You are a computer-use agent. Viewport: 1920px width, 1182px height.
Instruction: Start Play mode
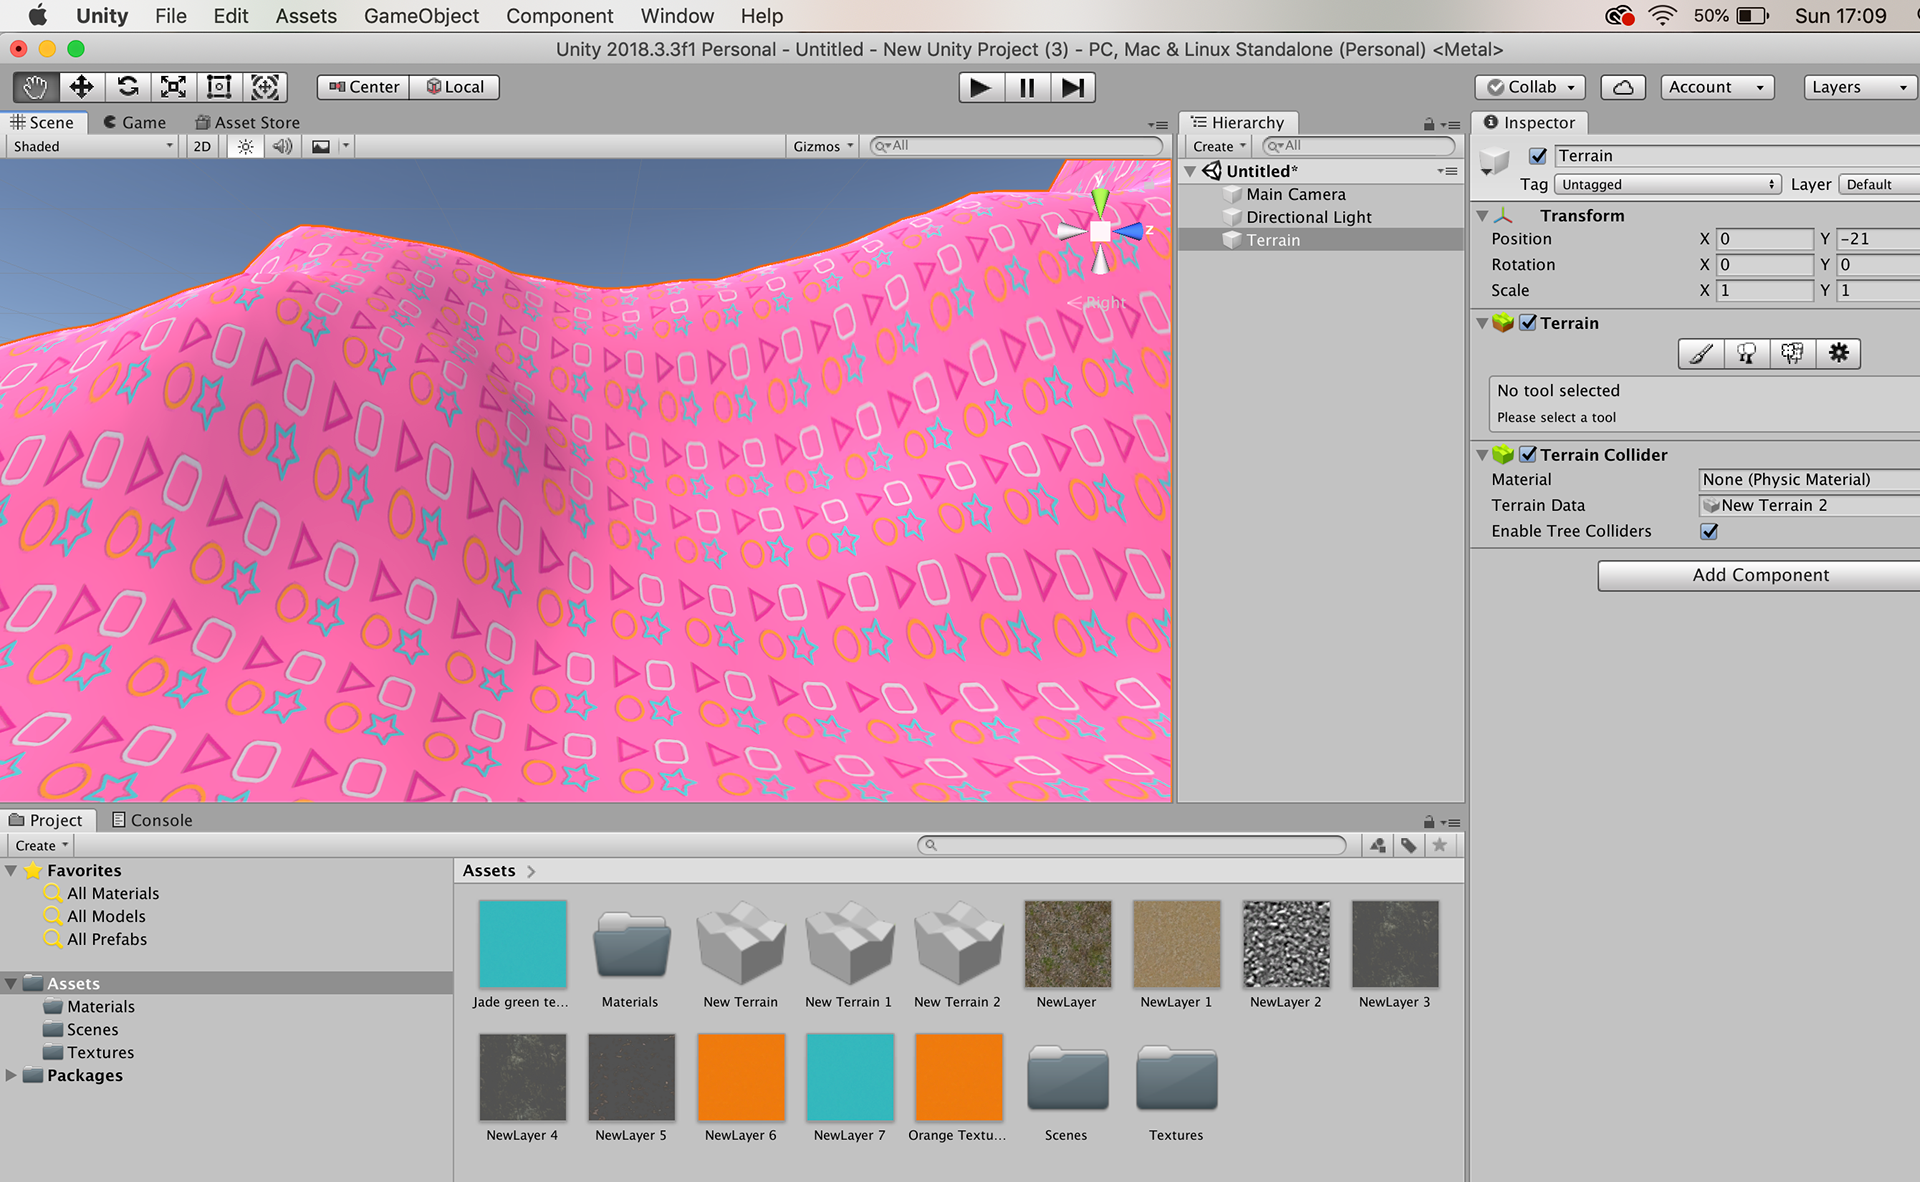[981, 88]
